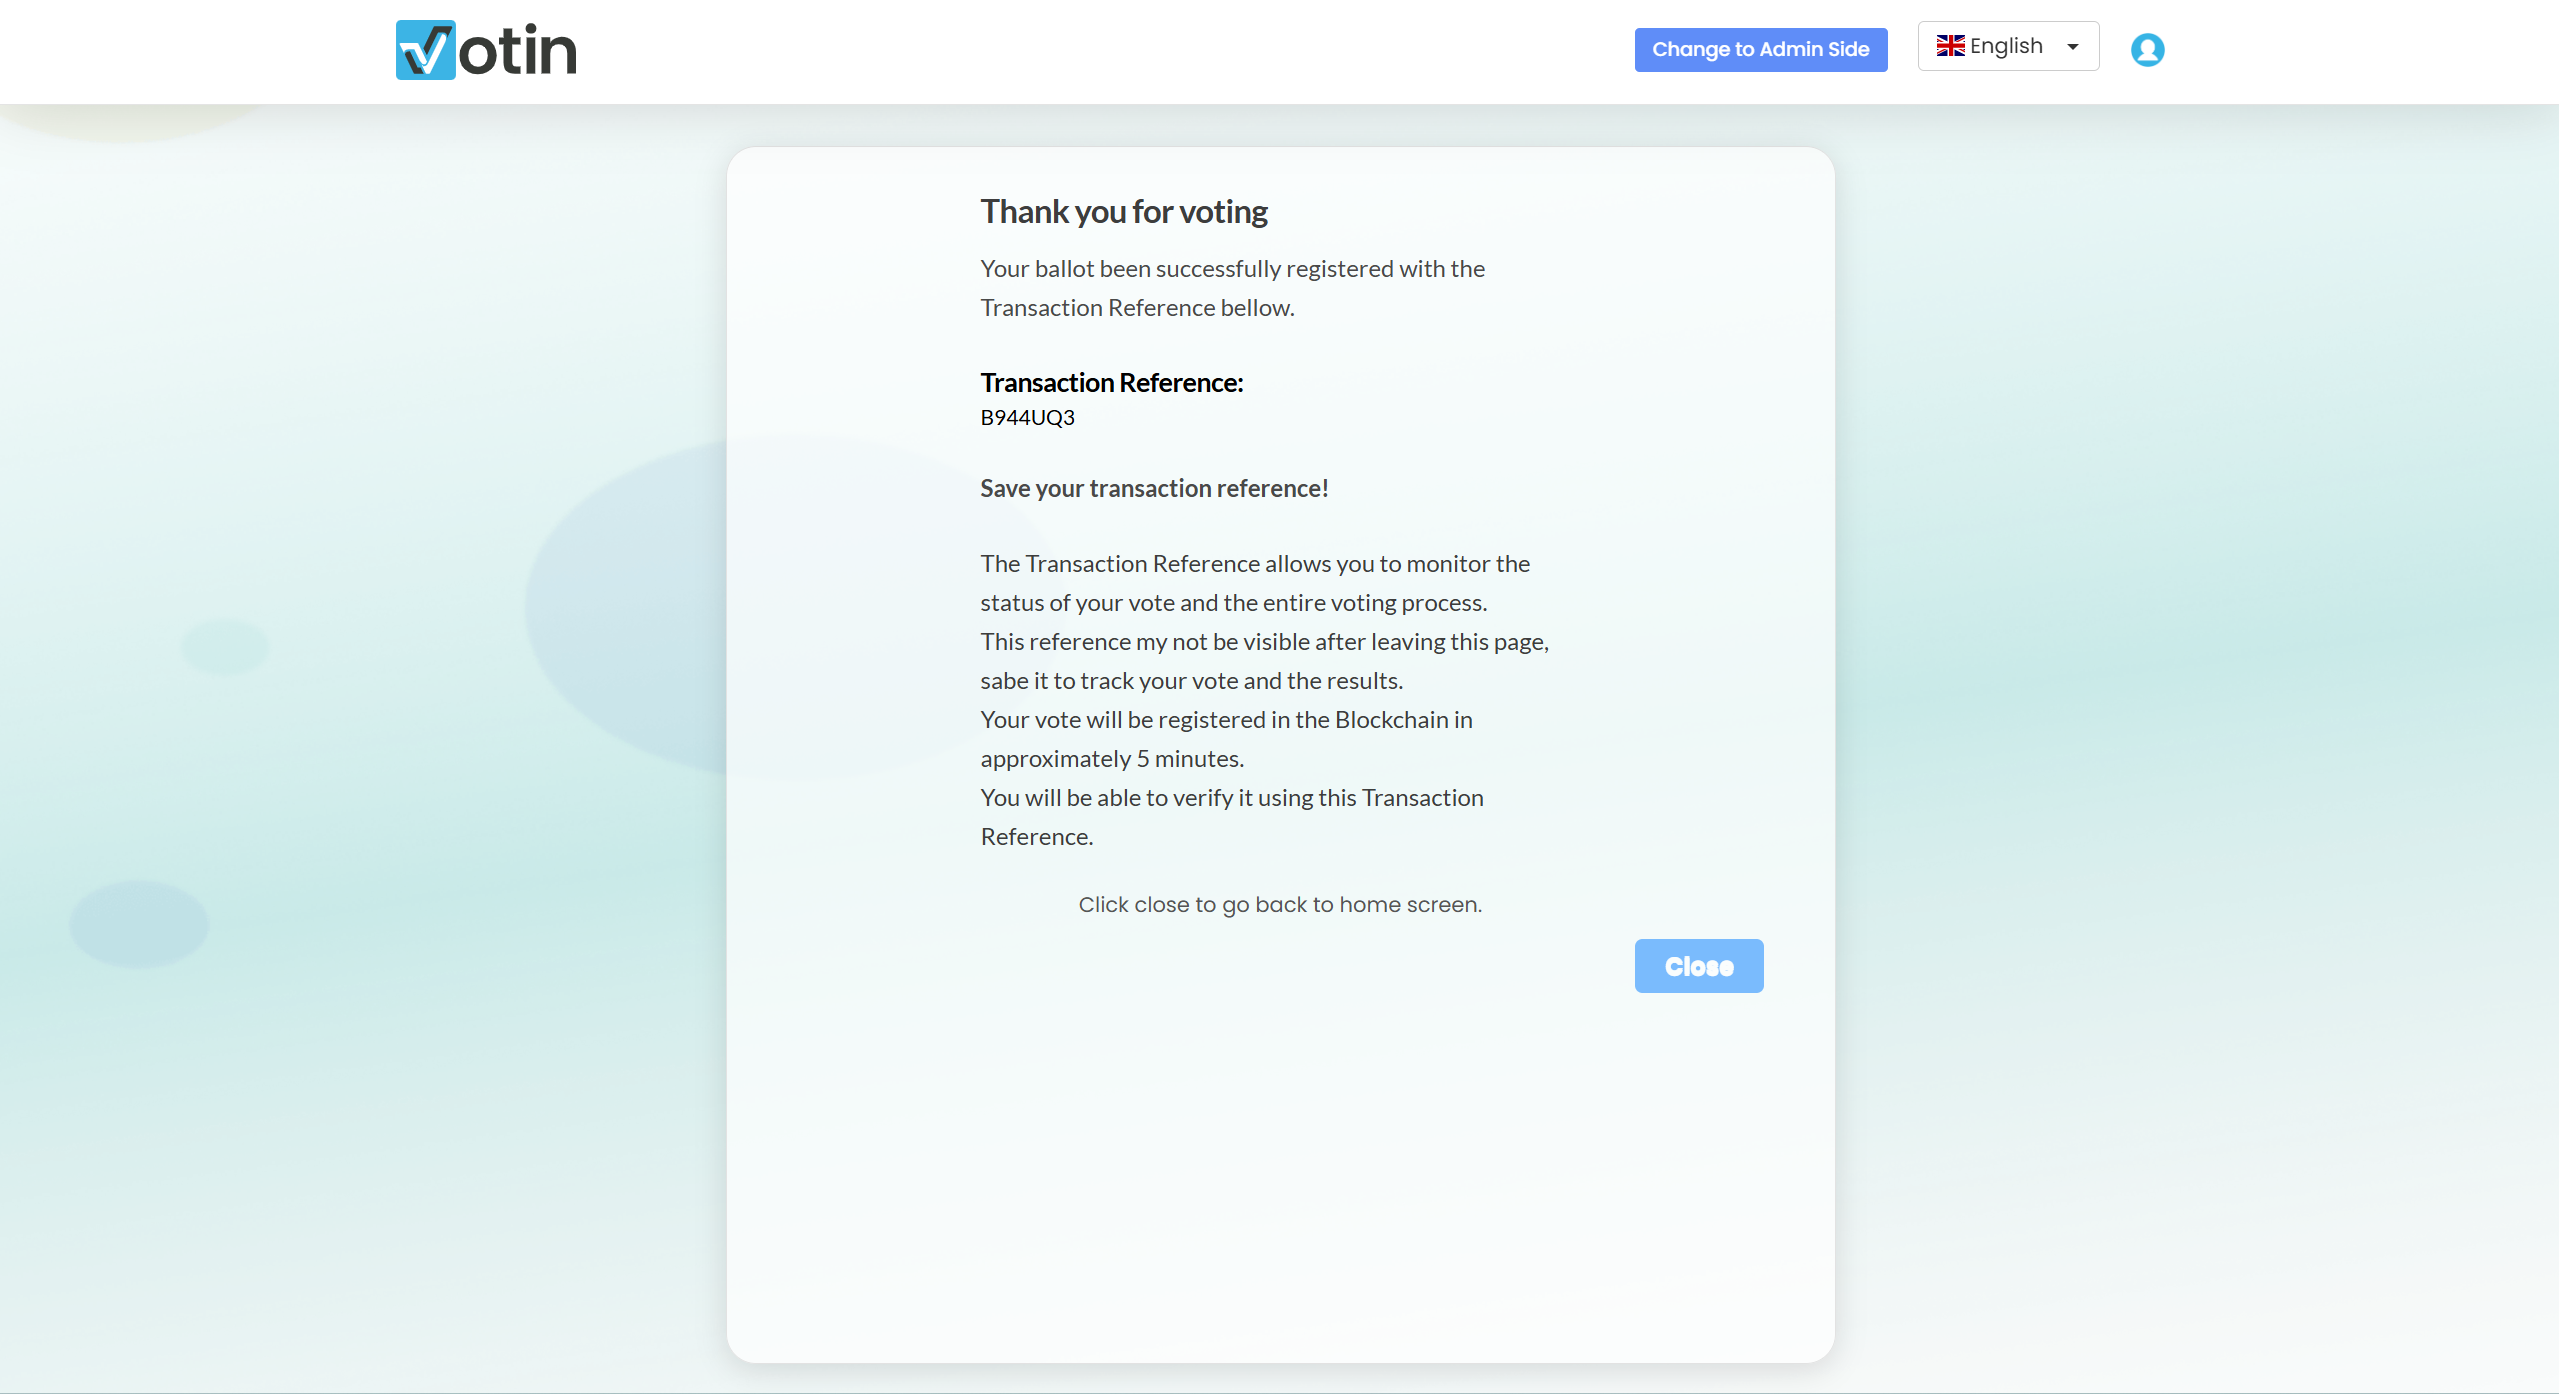Click the 'otin' logo text

(518, 52)
